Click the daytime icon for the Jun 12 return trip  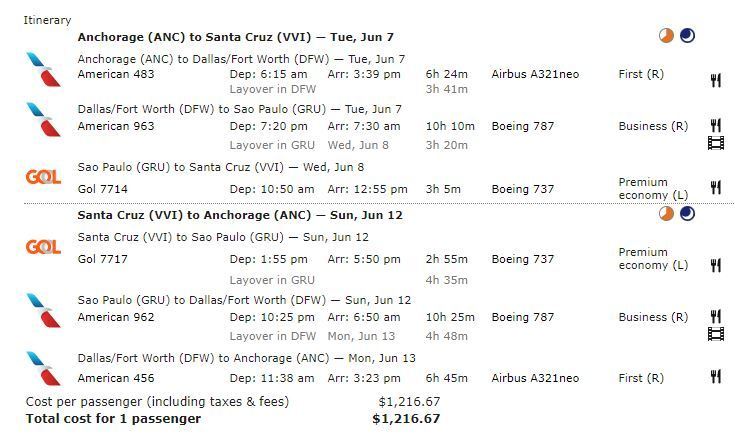point(666,214)
